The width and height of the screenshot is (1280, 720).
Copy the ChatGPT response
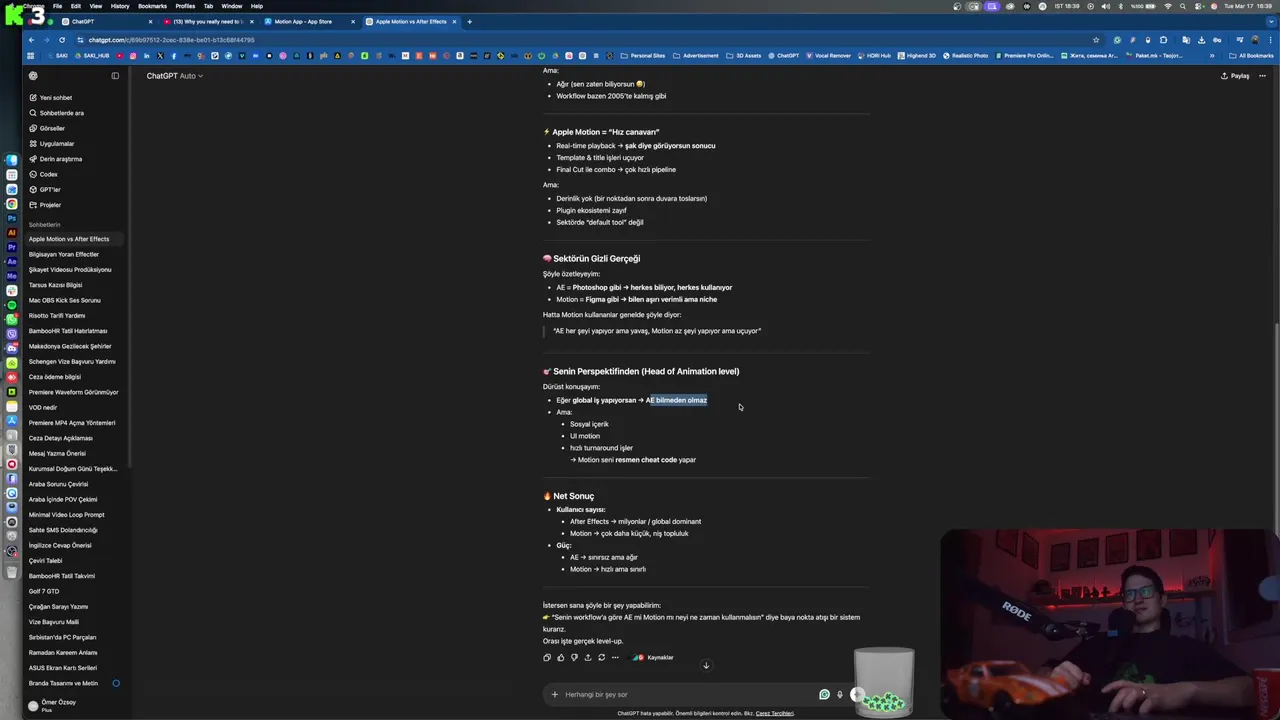point(546,657)
